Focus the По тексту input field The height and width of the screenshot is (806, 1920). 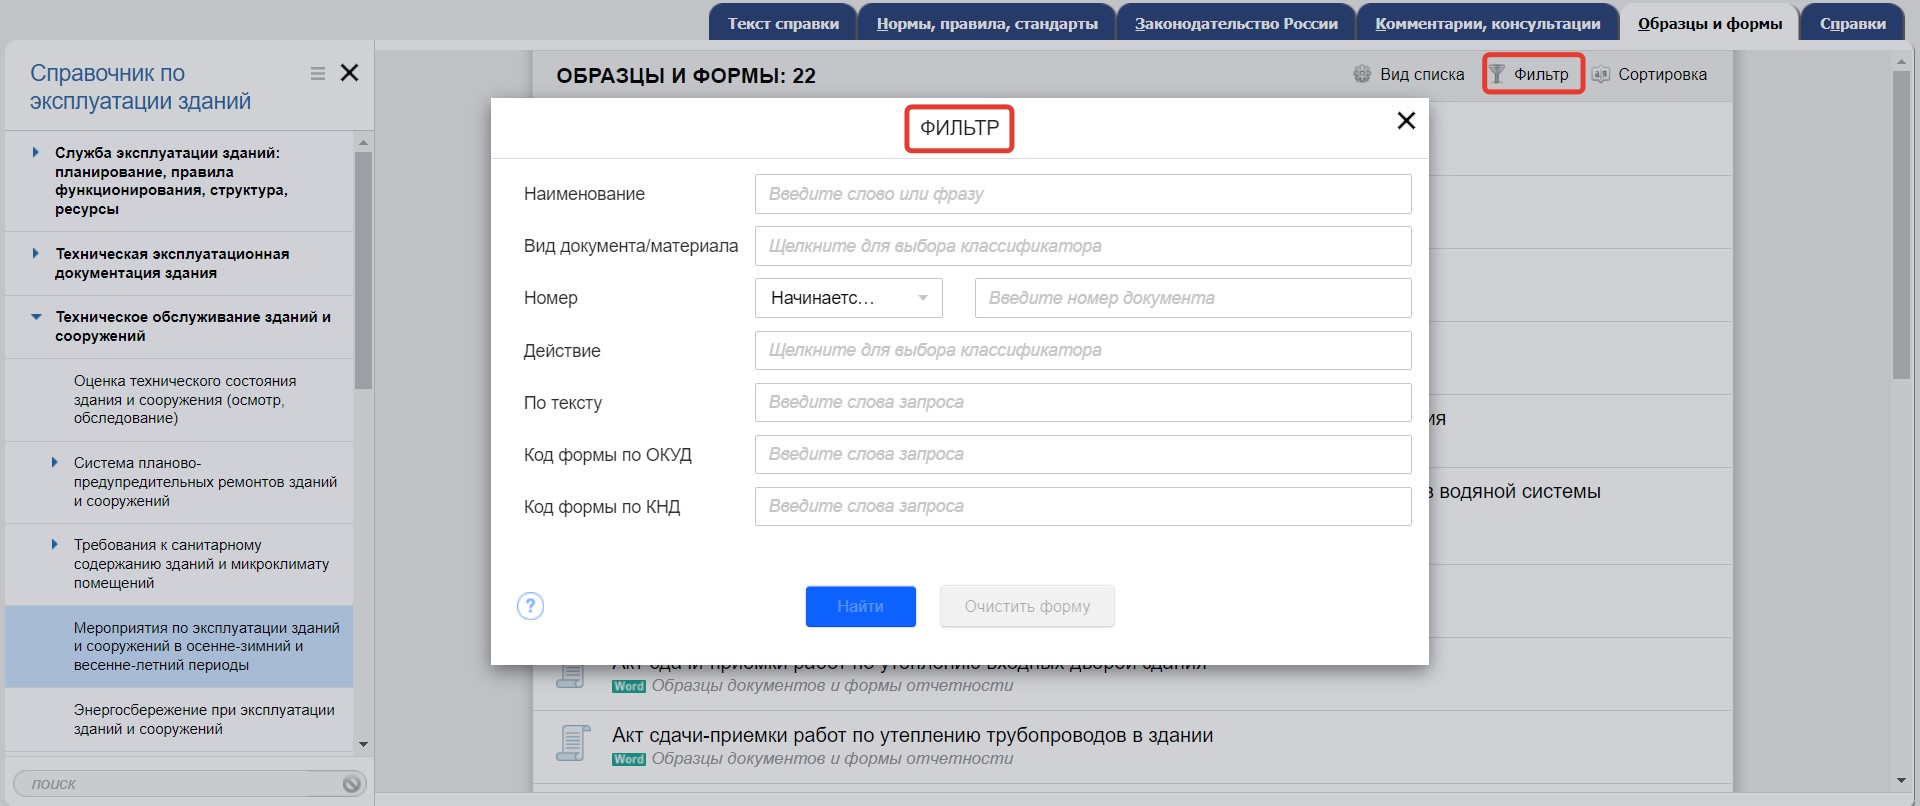tap(1083, 402)
